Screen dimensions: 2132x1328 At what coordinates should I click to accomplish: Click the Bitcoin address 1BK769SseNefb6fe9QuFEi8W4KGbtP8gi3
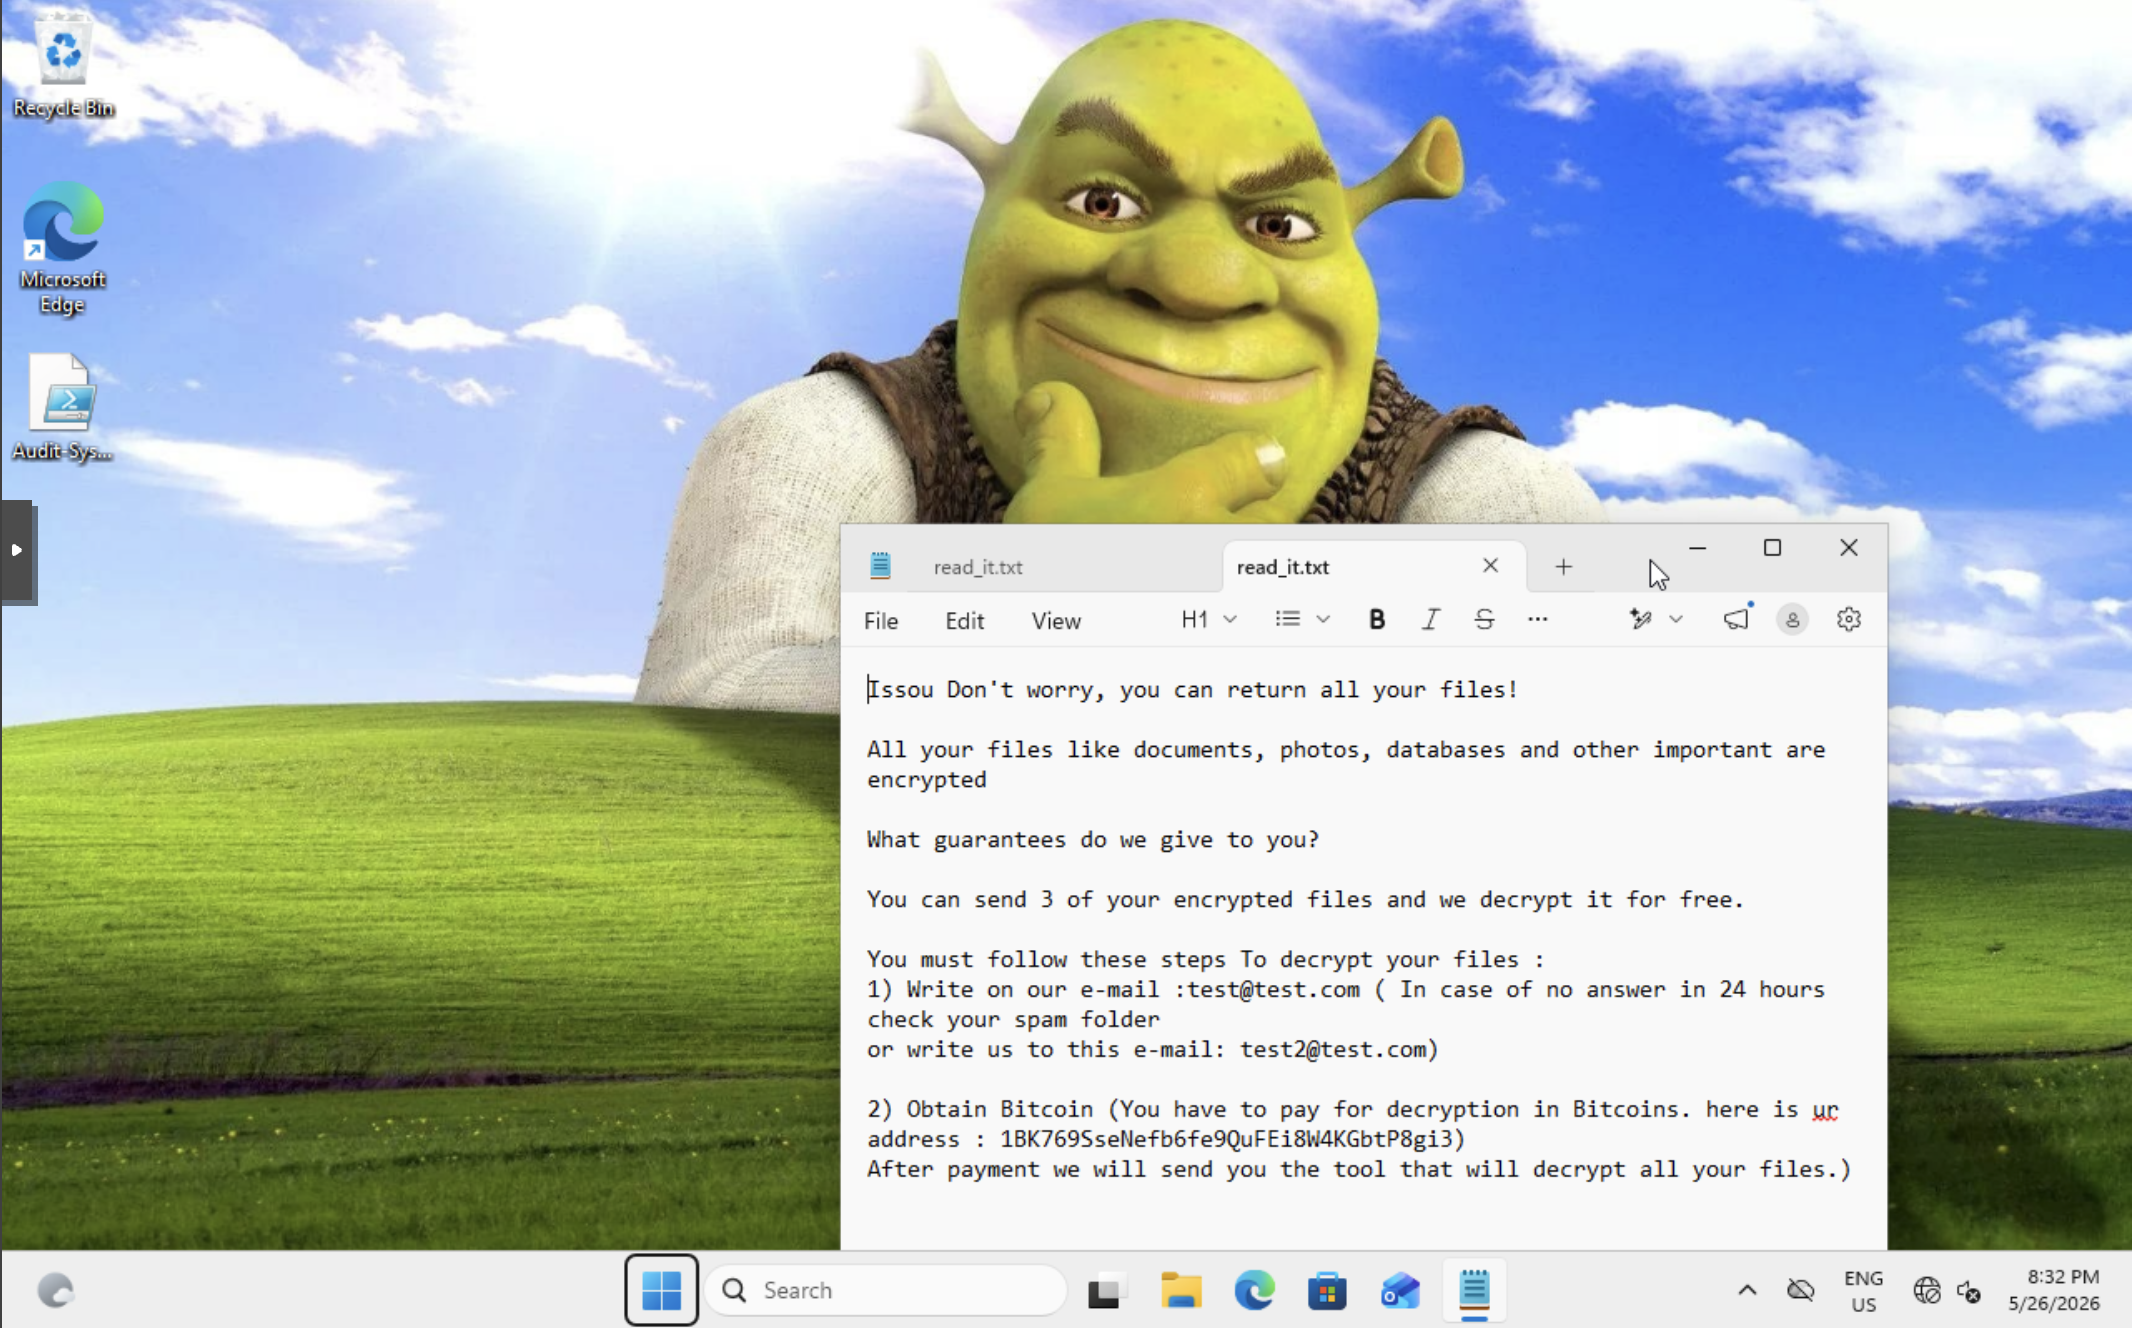[x=1226, y=1139]
